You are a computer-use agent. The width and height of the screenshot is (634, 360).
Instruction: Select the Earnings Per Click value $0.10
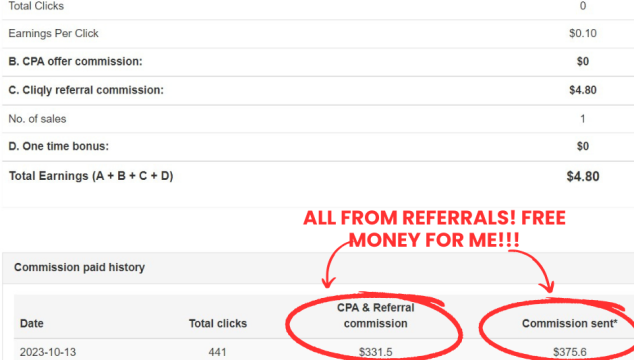(583, 33)
